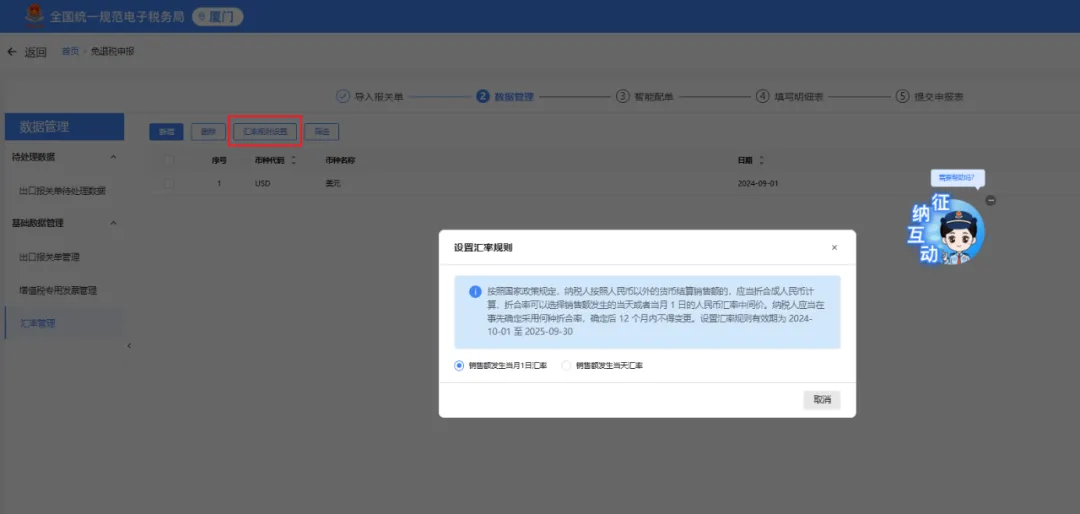Click the back arrow icon beside 返回
Viewport: 1080px width, 514px height.
point(12,52)
